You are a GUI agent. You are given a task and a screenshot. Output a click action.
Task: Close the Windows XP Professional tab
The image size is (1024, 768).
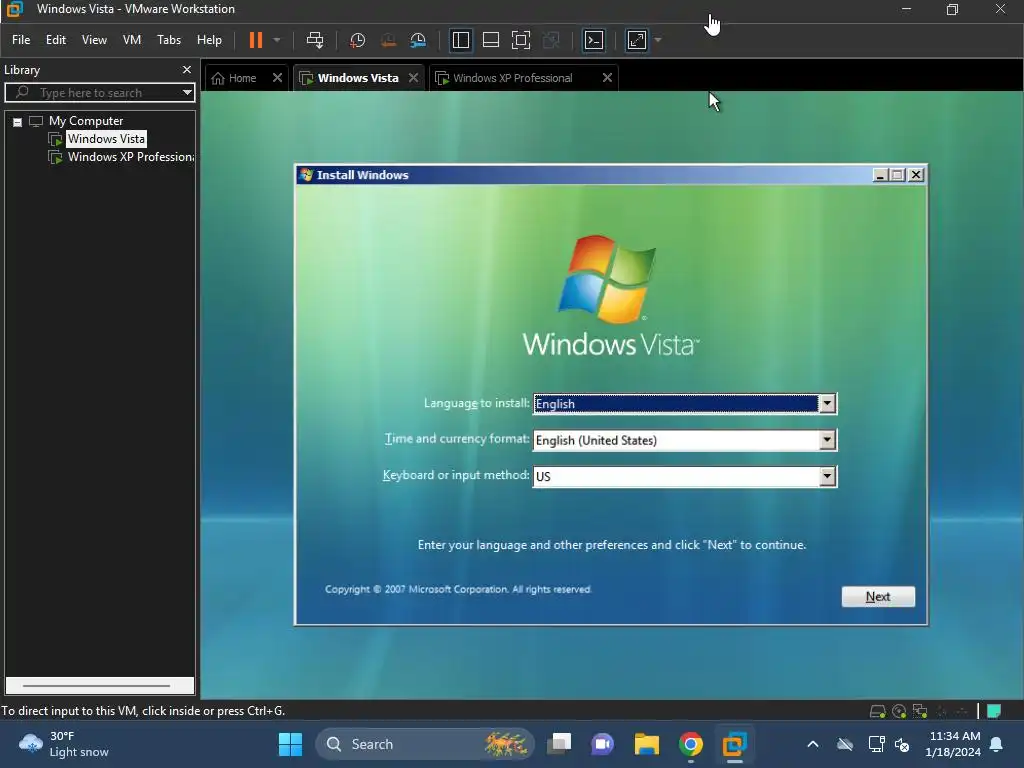click(x=607, y=78)
